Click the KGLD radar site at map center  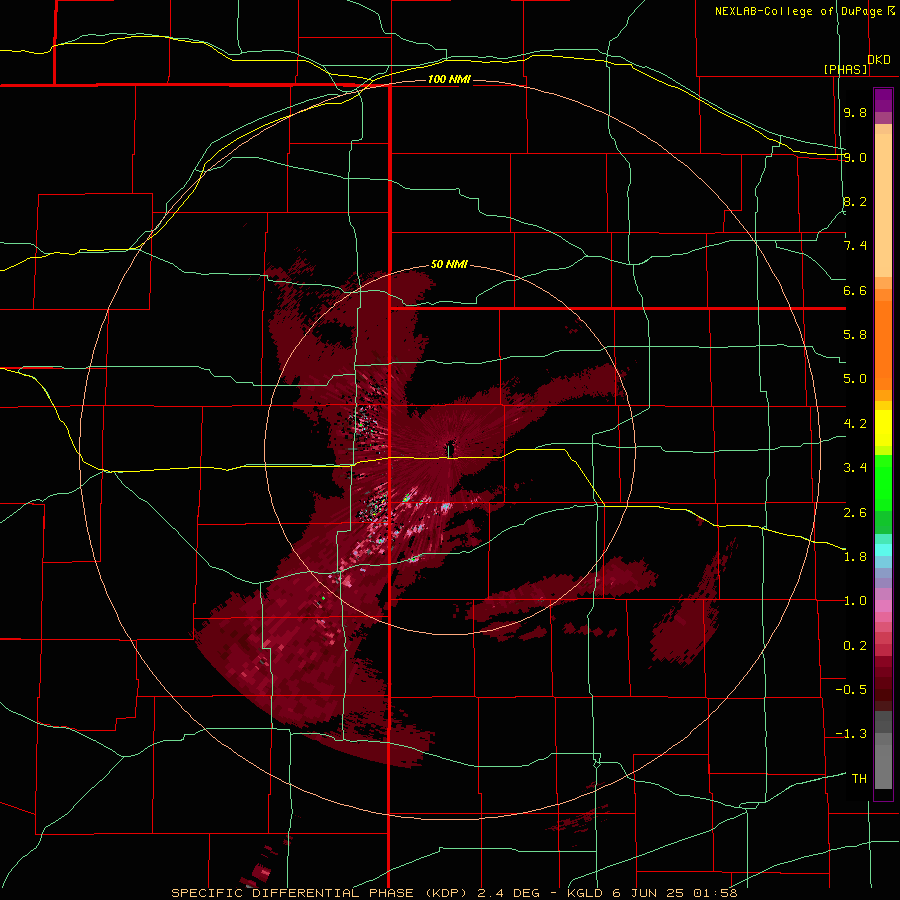450,450
